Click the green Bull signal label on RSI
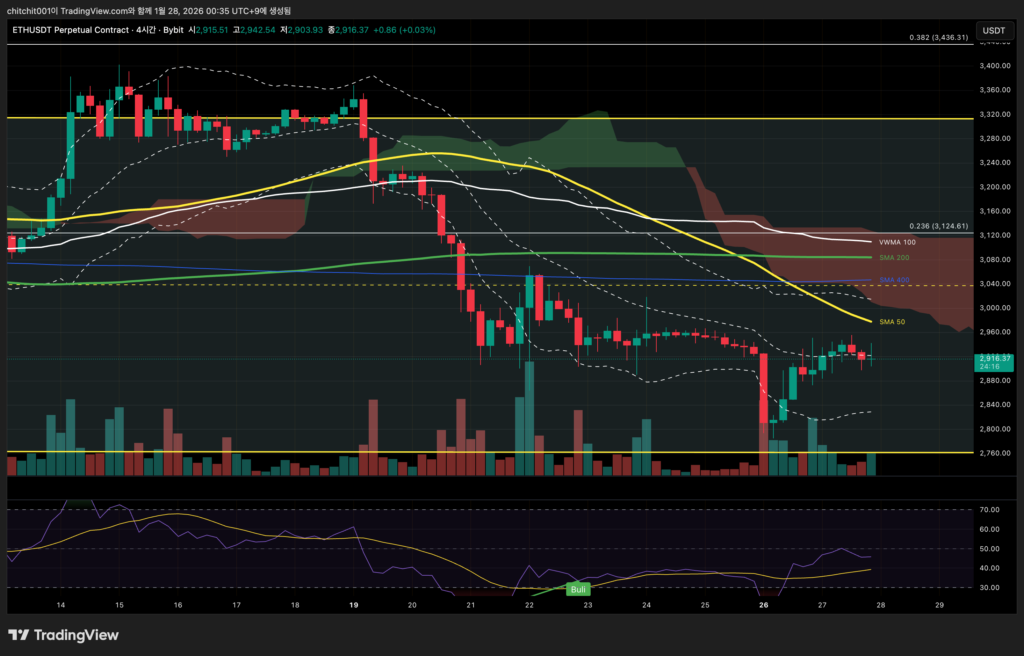 click(x=578, y=589)
